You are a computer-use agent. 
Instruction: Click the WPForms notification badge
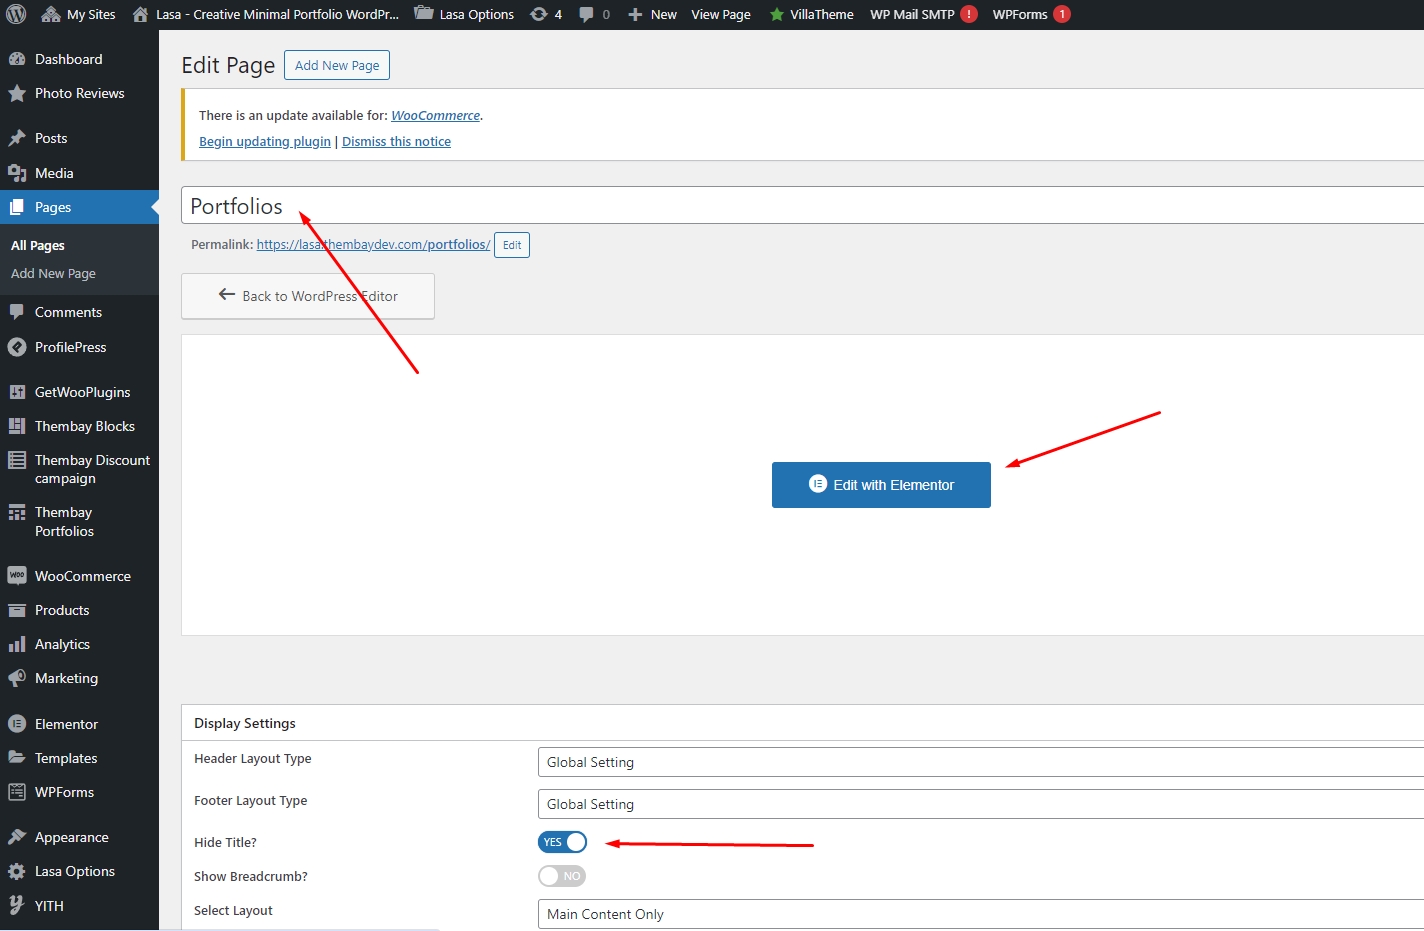coord(1062,14)
